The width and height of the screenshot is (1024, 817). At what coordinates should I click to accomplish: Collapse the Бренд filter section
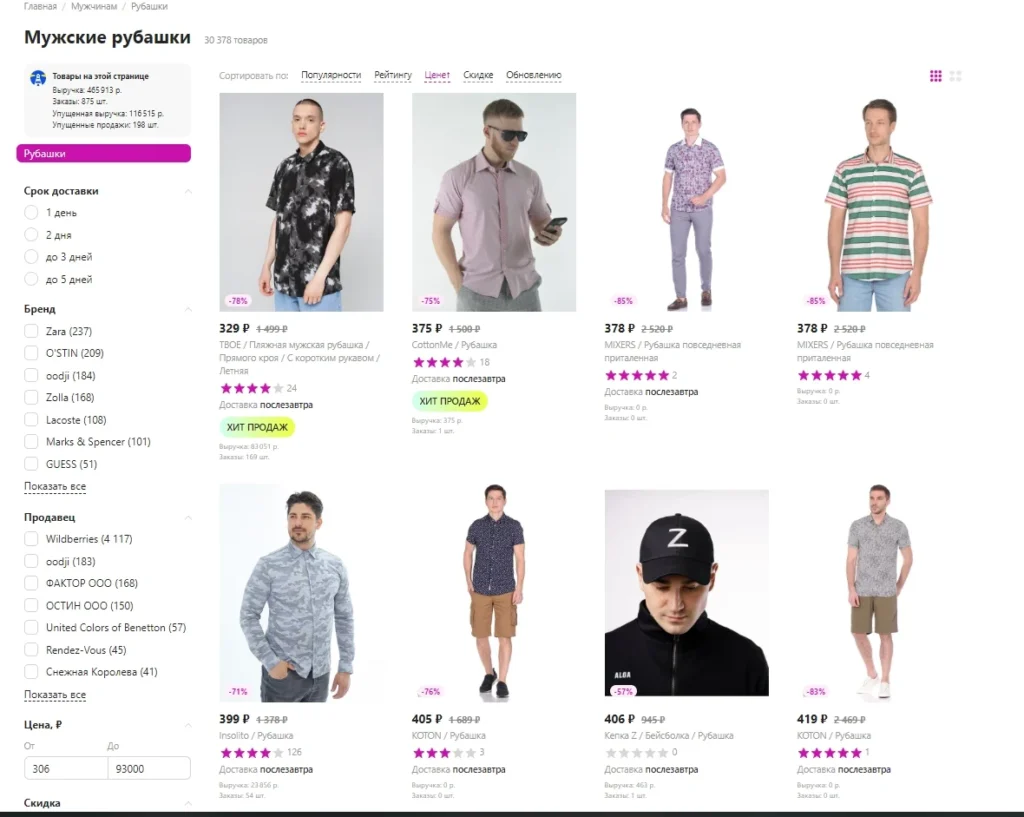tap(188, 309)
